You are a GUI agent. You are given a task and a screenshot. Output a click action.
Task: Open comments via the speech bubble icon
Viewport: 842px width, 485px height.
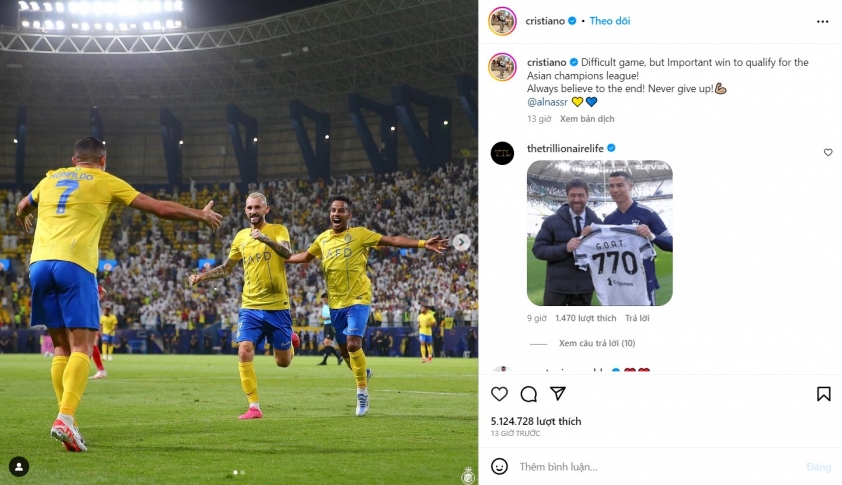pyautogui.click(x=528, y=394)
